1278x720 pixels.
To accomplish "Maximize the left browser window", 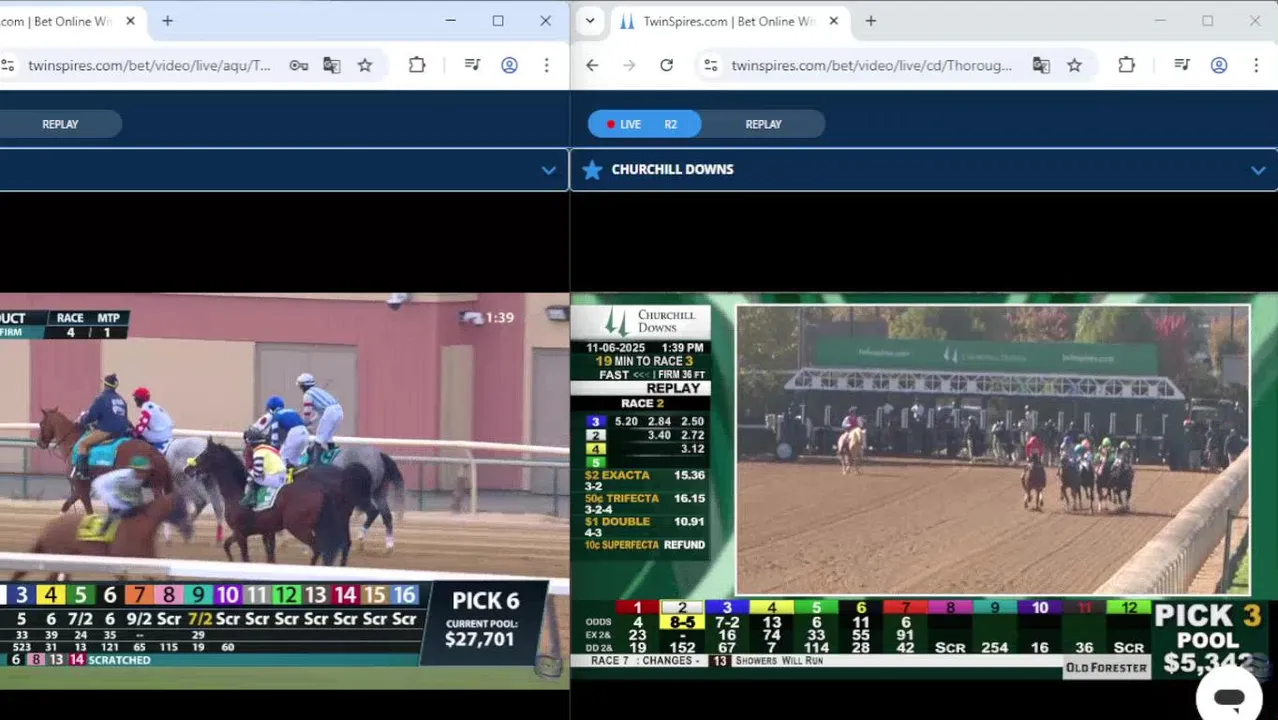I will 498,21.
